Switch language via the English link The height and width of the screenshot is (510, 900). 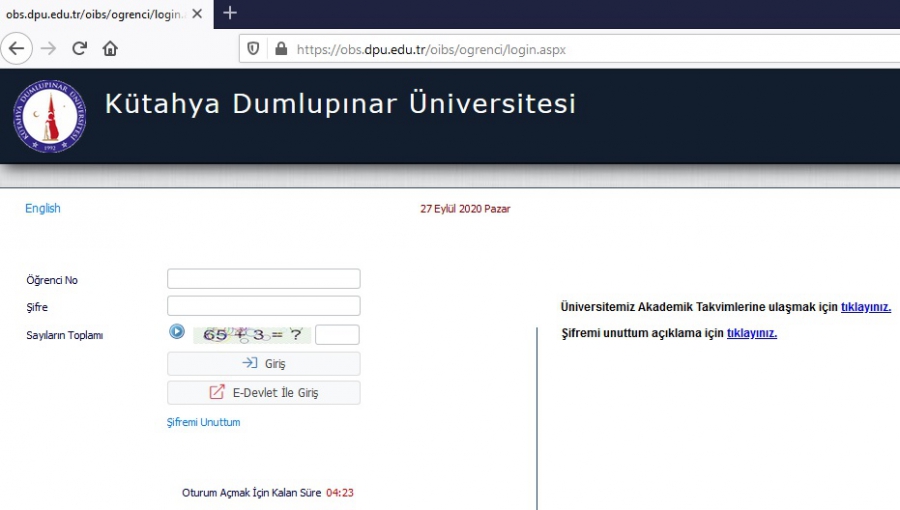(42, 208)
